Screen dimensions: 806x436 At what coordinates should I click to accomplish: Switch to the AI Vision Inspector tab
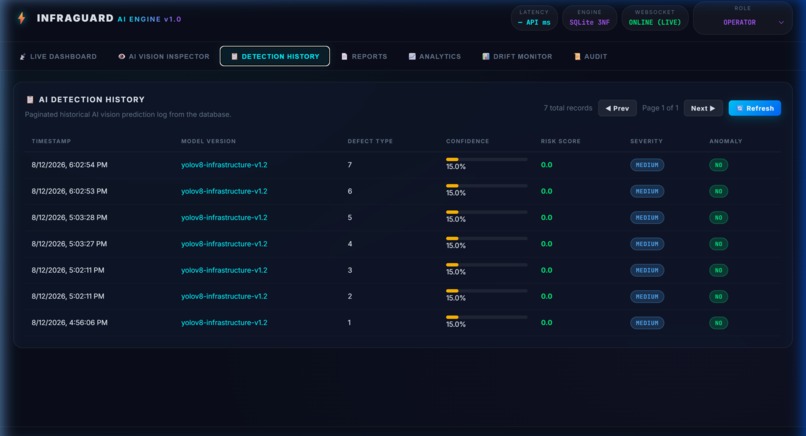[x=164, y=57]
